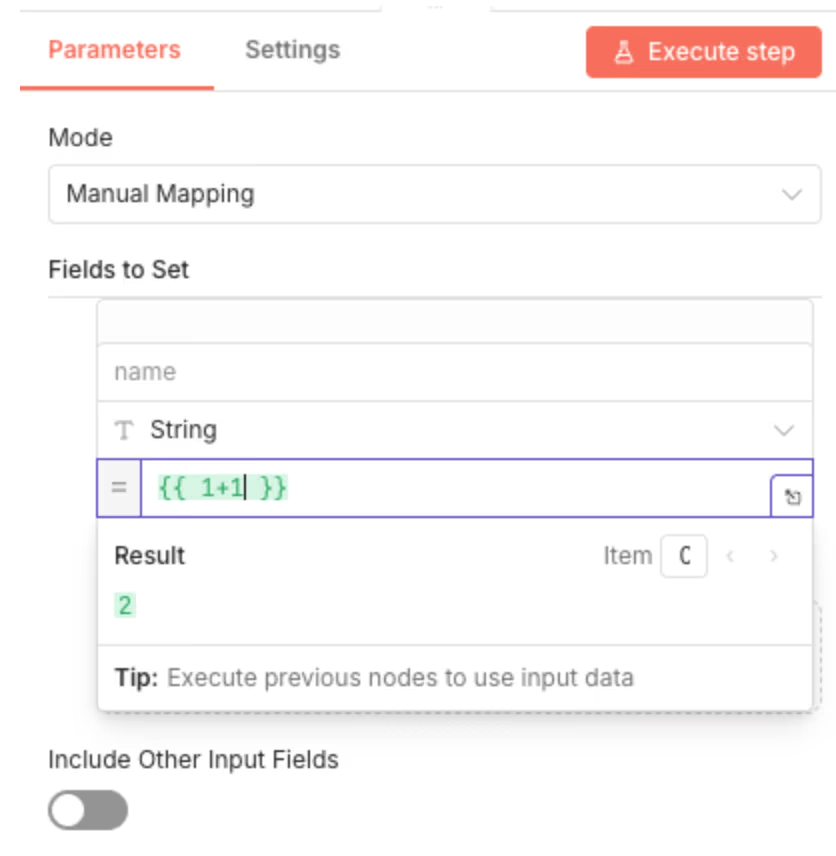Expand the String type dropdown

tap(454, 431)
